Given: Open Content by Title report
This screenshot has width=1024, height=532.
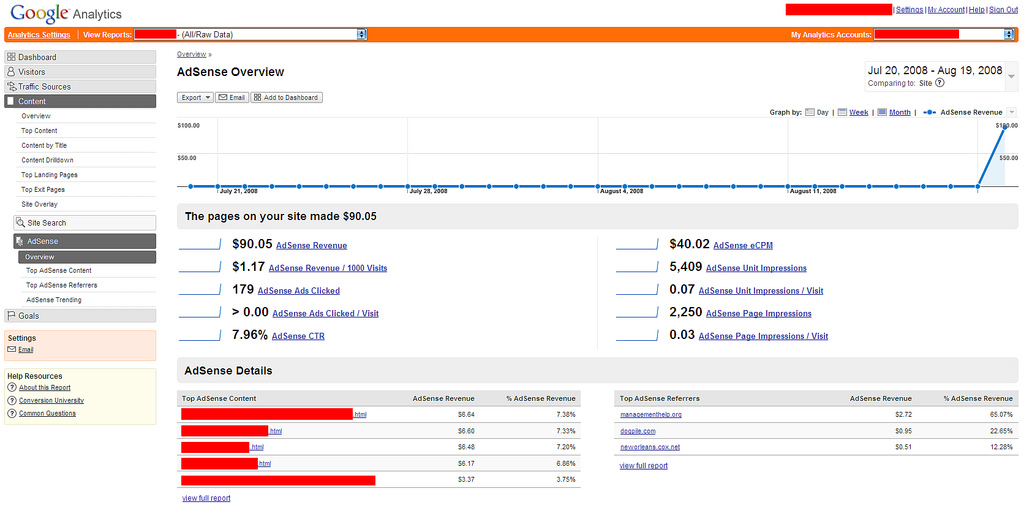Looking at the screenshot, I should [44, 146].
